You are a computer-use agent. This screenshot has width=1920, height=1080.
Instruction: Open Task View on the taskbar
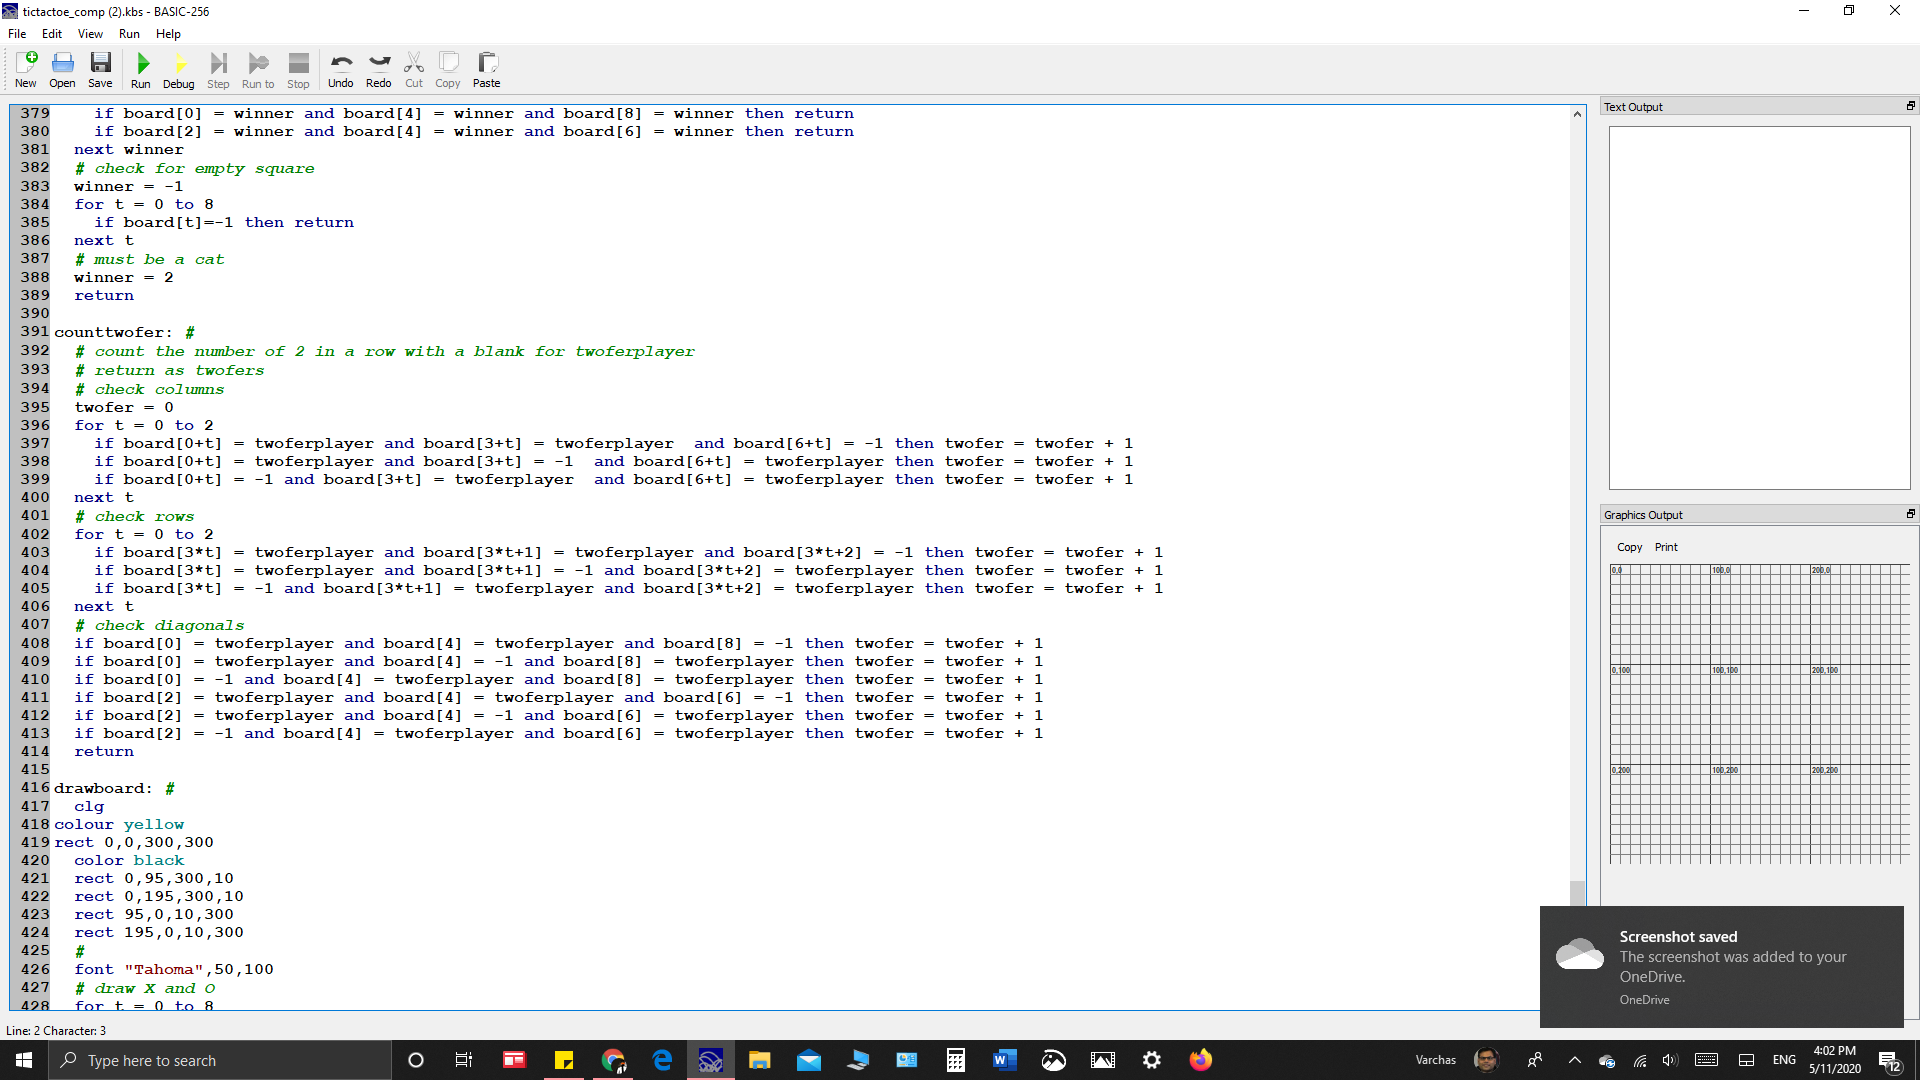click(x=464, y=1060)
